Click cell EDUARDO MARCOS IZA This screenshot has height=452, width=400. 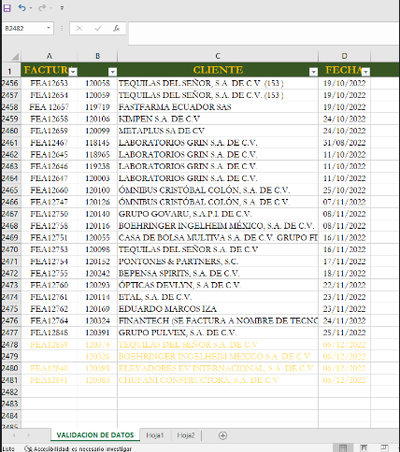pyautogui.click(x=218, y=309)
